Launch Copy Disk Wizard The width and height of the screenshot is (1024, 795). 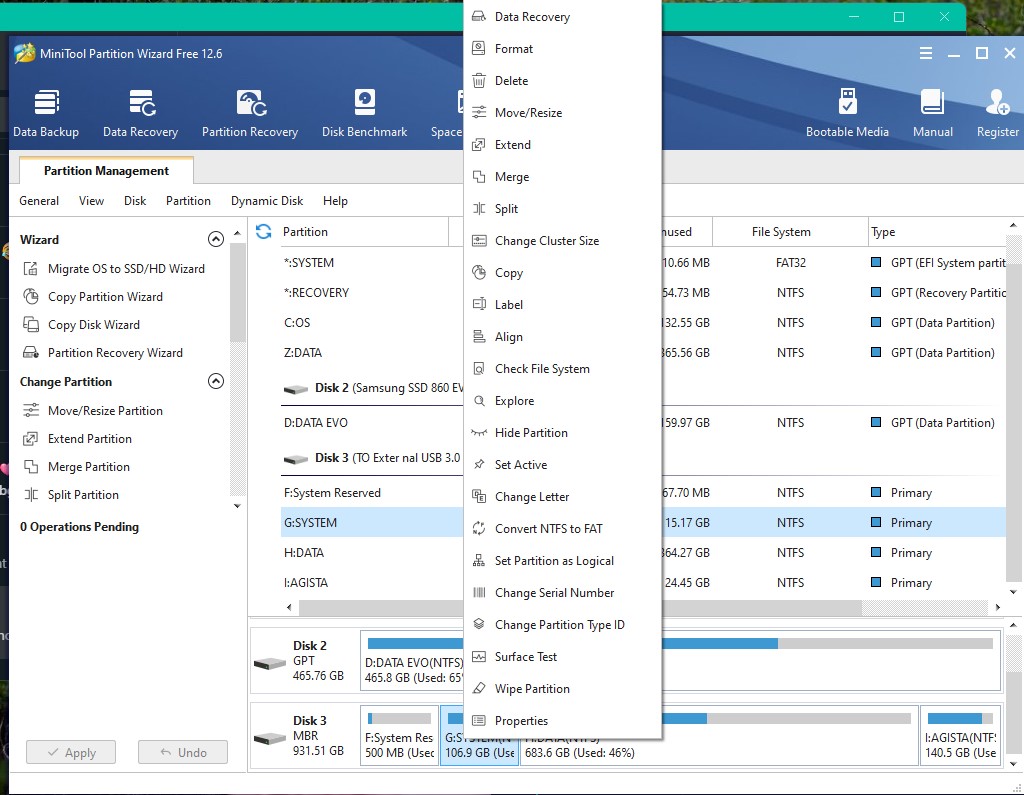(82, 325)
